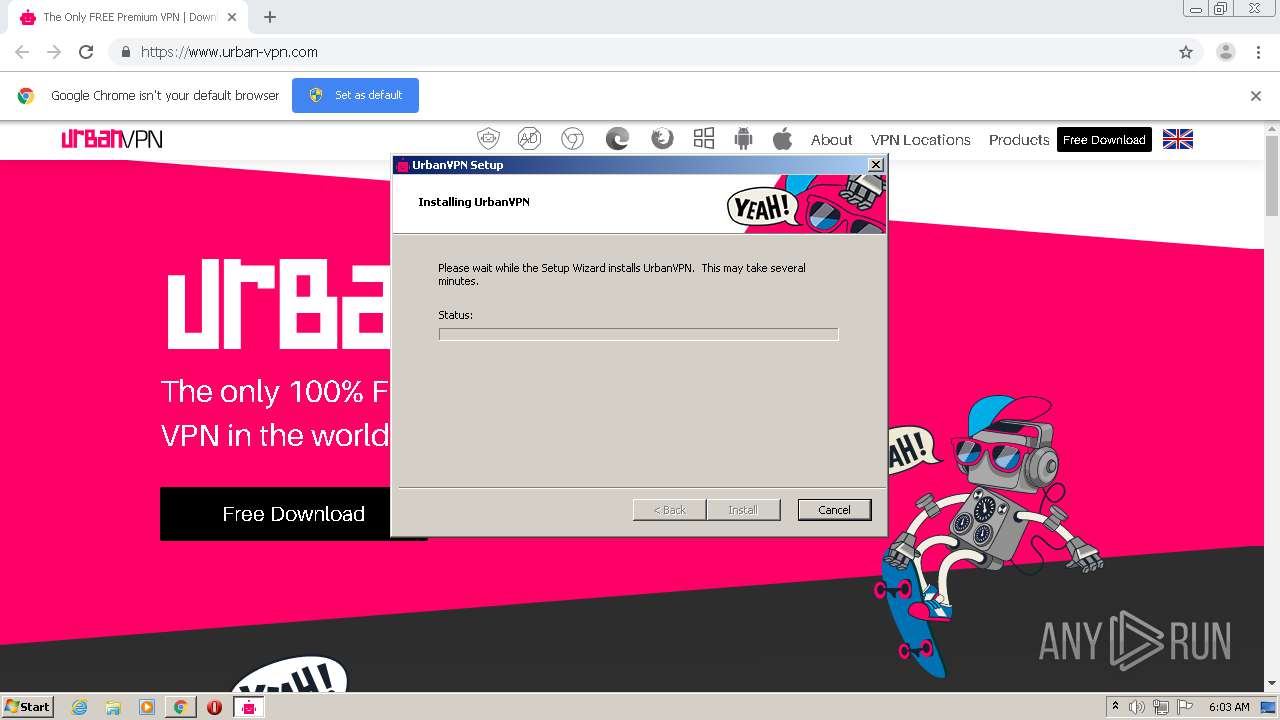The image size is (1280, 720).
Task: Switch to UrbanVPN Setup taskbar button
Action: (248, 707)
